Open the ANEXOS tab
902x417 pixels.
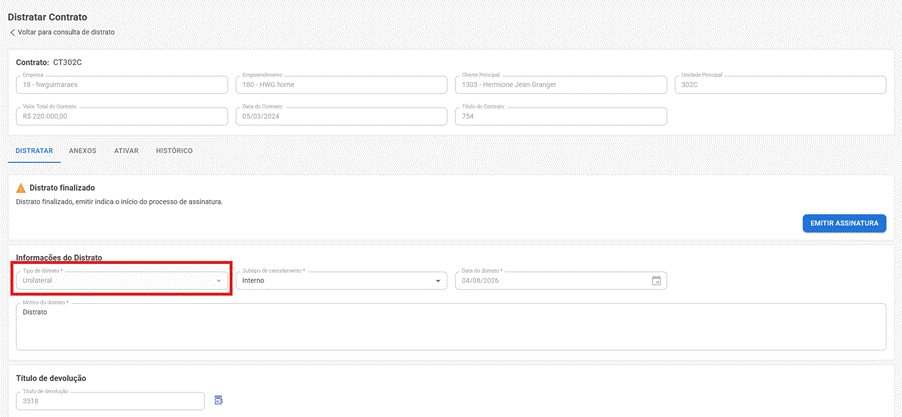pyautogui.click(x=82, y=151)
